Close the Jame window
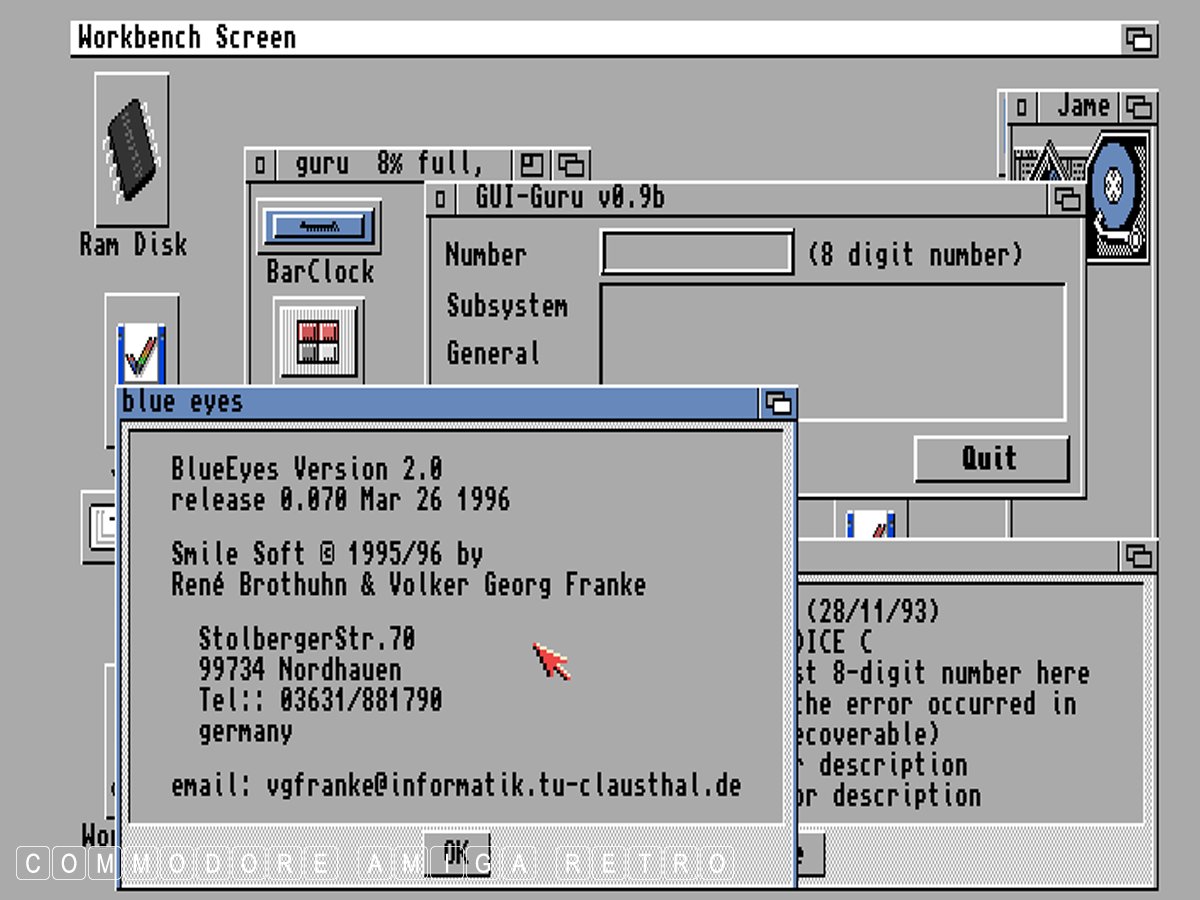1200x900 pixels. pos(1020,106)
